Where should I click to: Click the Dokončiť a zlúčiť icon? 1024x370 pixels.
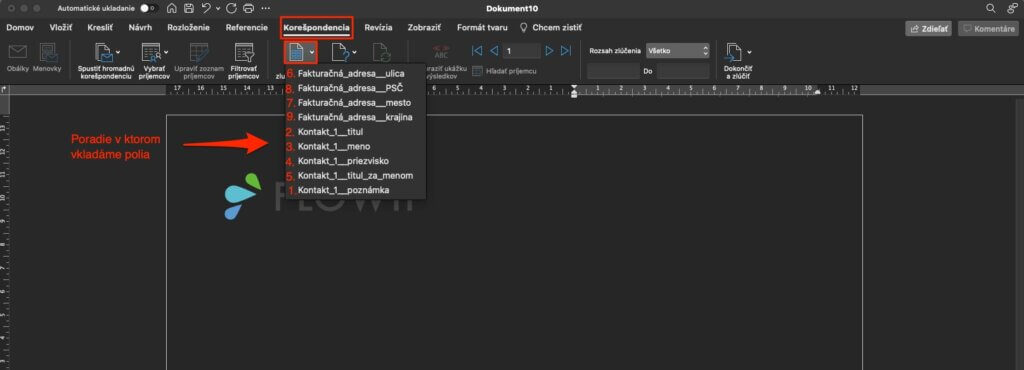734,53
